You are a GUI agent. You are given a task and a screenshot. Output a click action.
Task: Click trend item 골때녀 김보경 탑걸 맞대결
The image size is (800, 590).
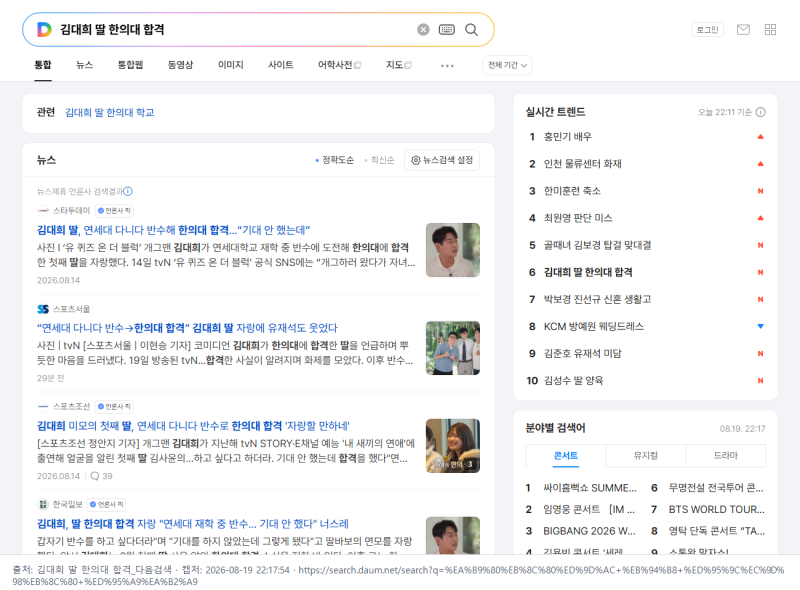597,245
